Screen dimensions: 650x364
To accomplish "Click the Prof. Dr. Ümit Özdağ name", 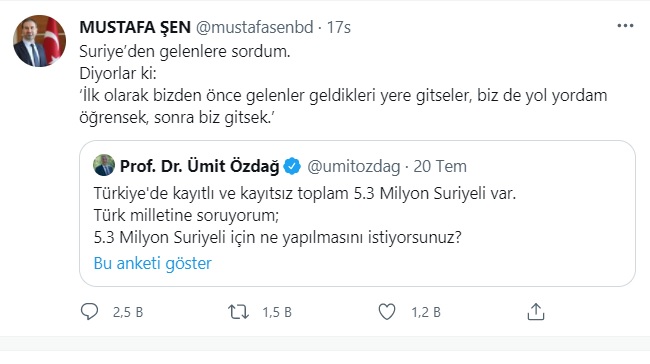I will tap(199, 166).
